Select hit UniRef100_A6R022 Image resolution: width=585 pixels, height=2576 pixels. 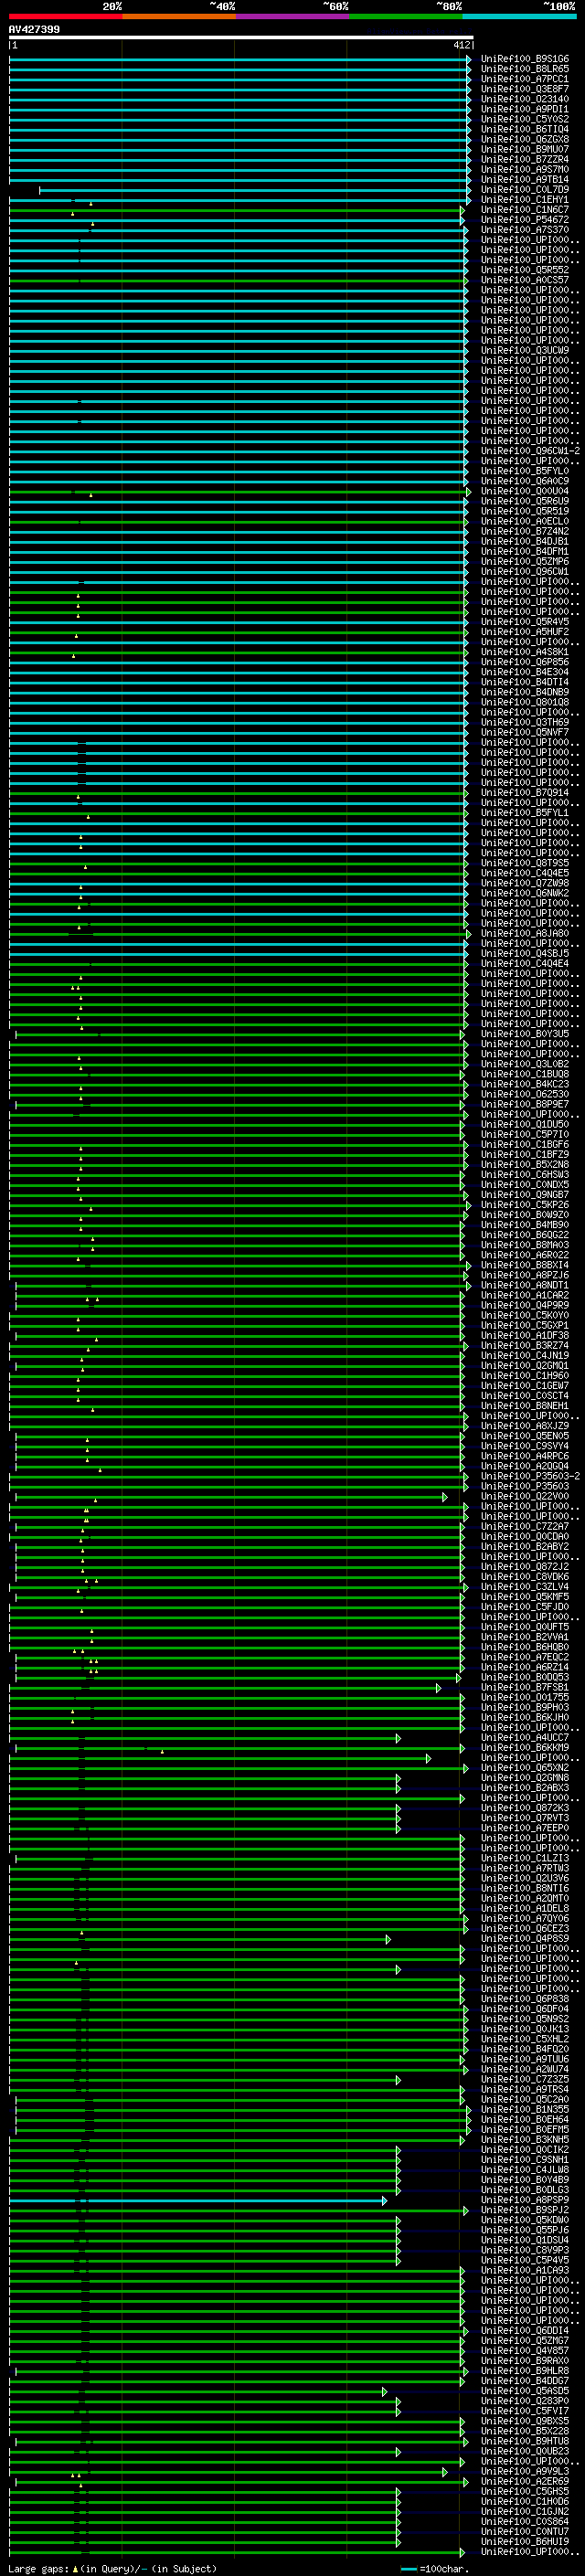point(525,1255)
